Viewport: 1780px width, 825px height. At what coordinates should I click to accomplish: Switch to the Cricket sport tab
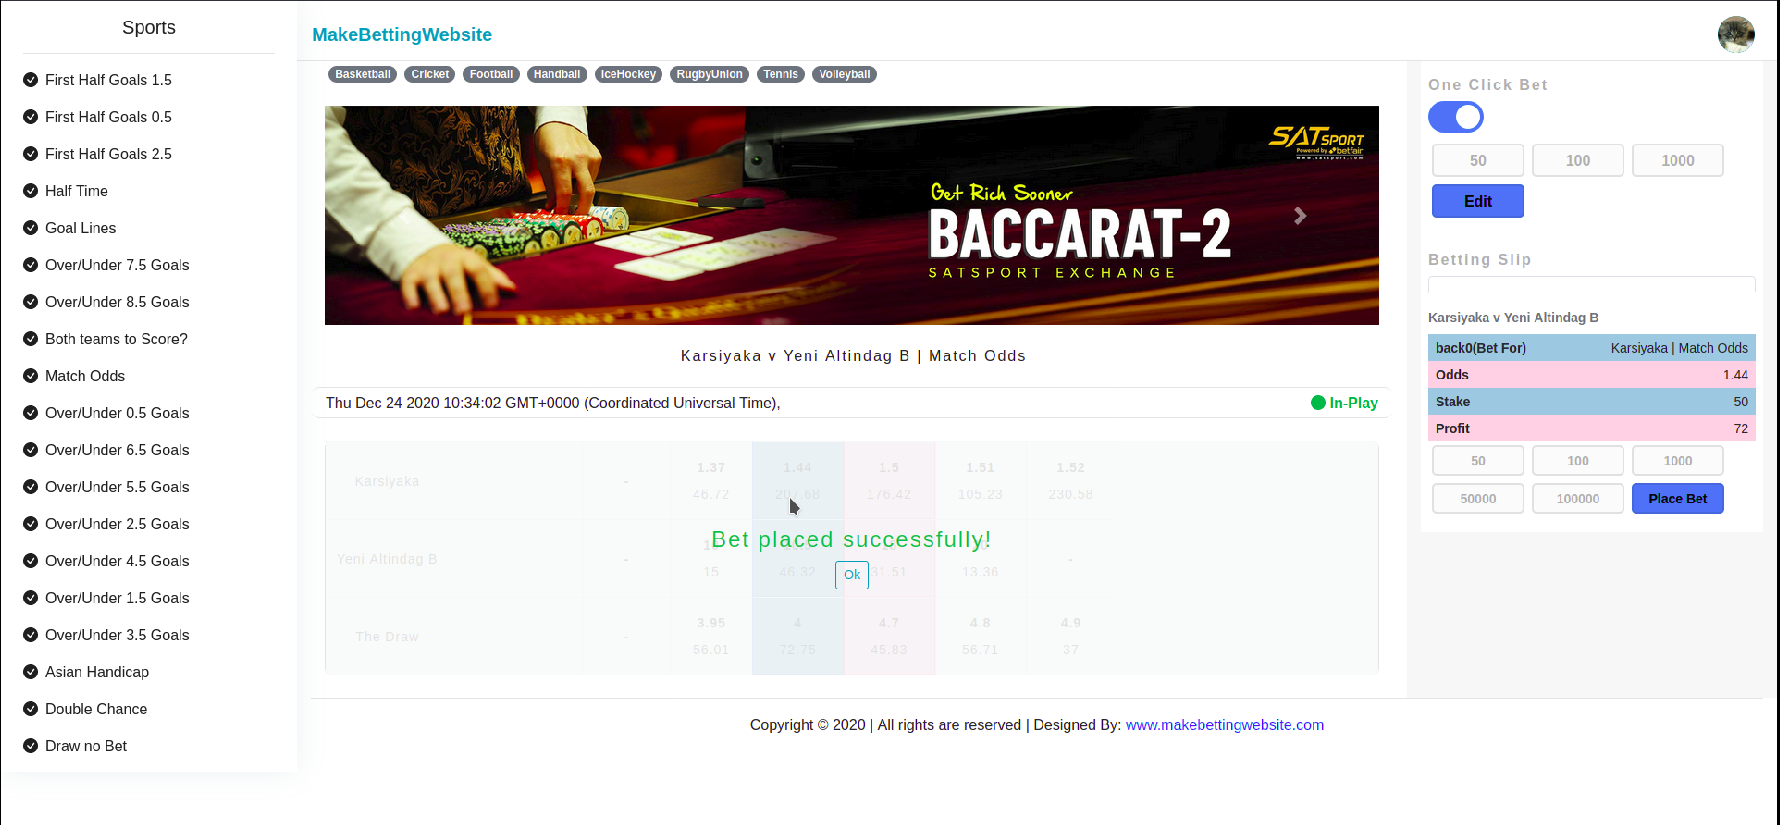tap(430, 74)
